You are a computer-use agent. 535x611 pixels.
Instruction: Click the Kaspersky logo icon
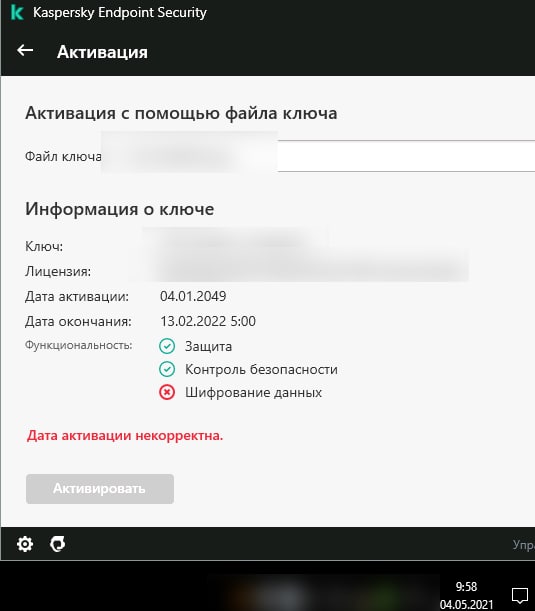point(17,12)
